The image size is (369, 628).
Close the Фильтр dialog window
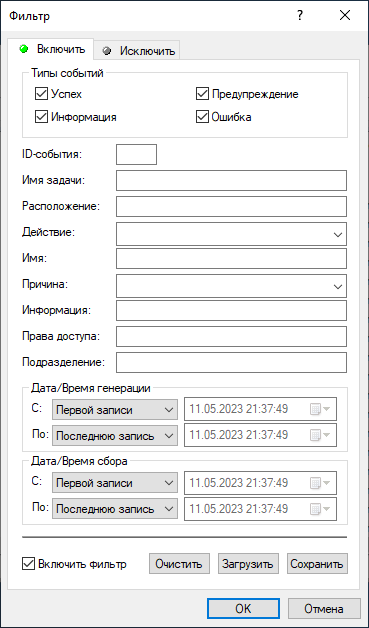[345, 16]
